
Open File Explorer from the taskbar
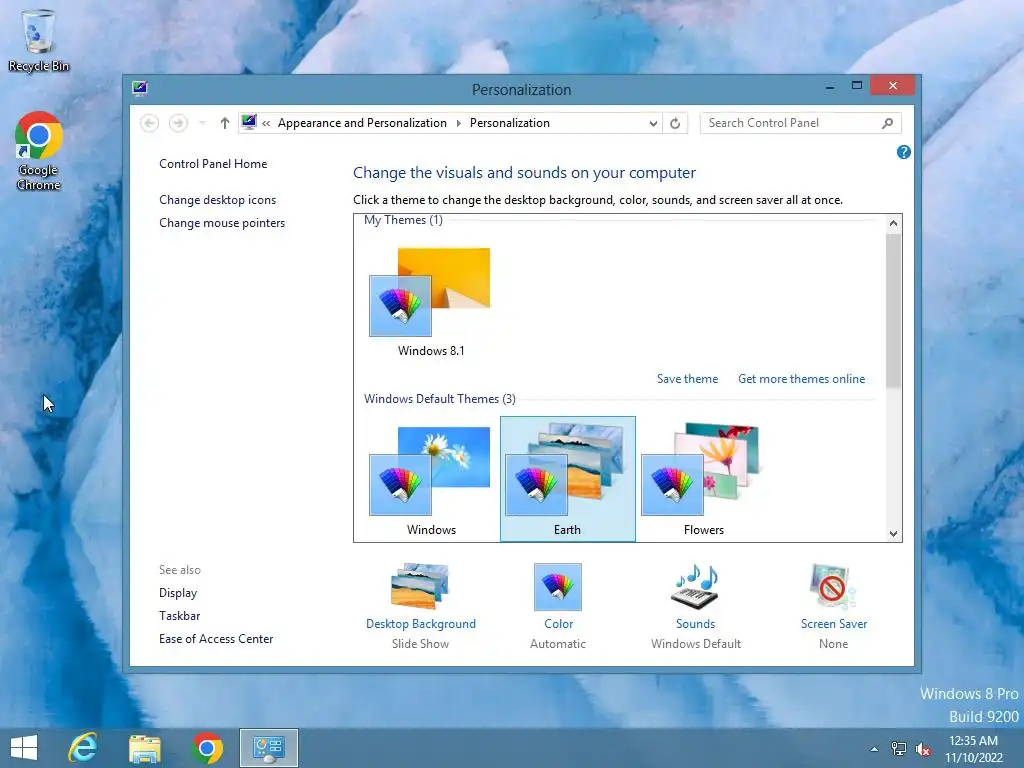tap(145, 748)
